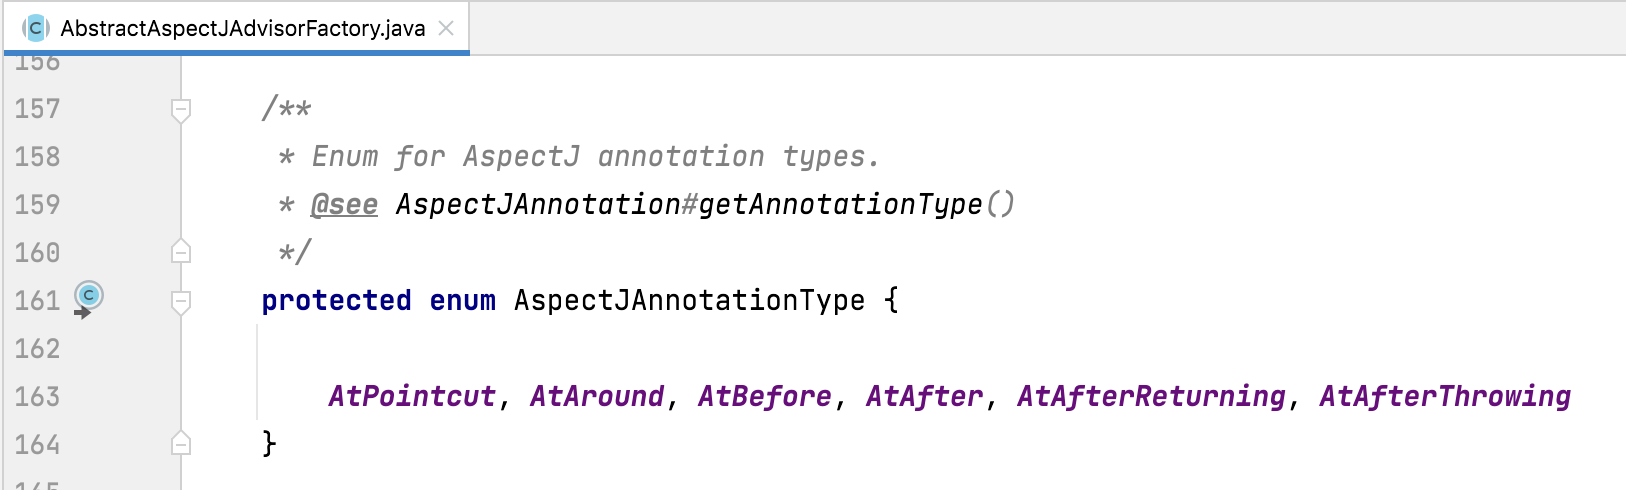Collapse the Javadoc comment at line 157
Image resolution: width=1626 pixels, height=490 pixels.
tap(181, 109)
